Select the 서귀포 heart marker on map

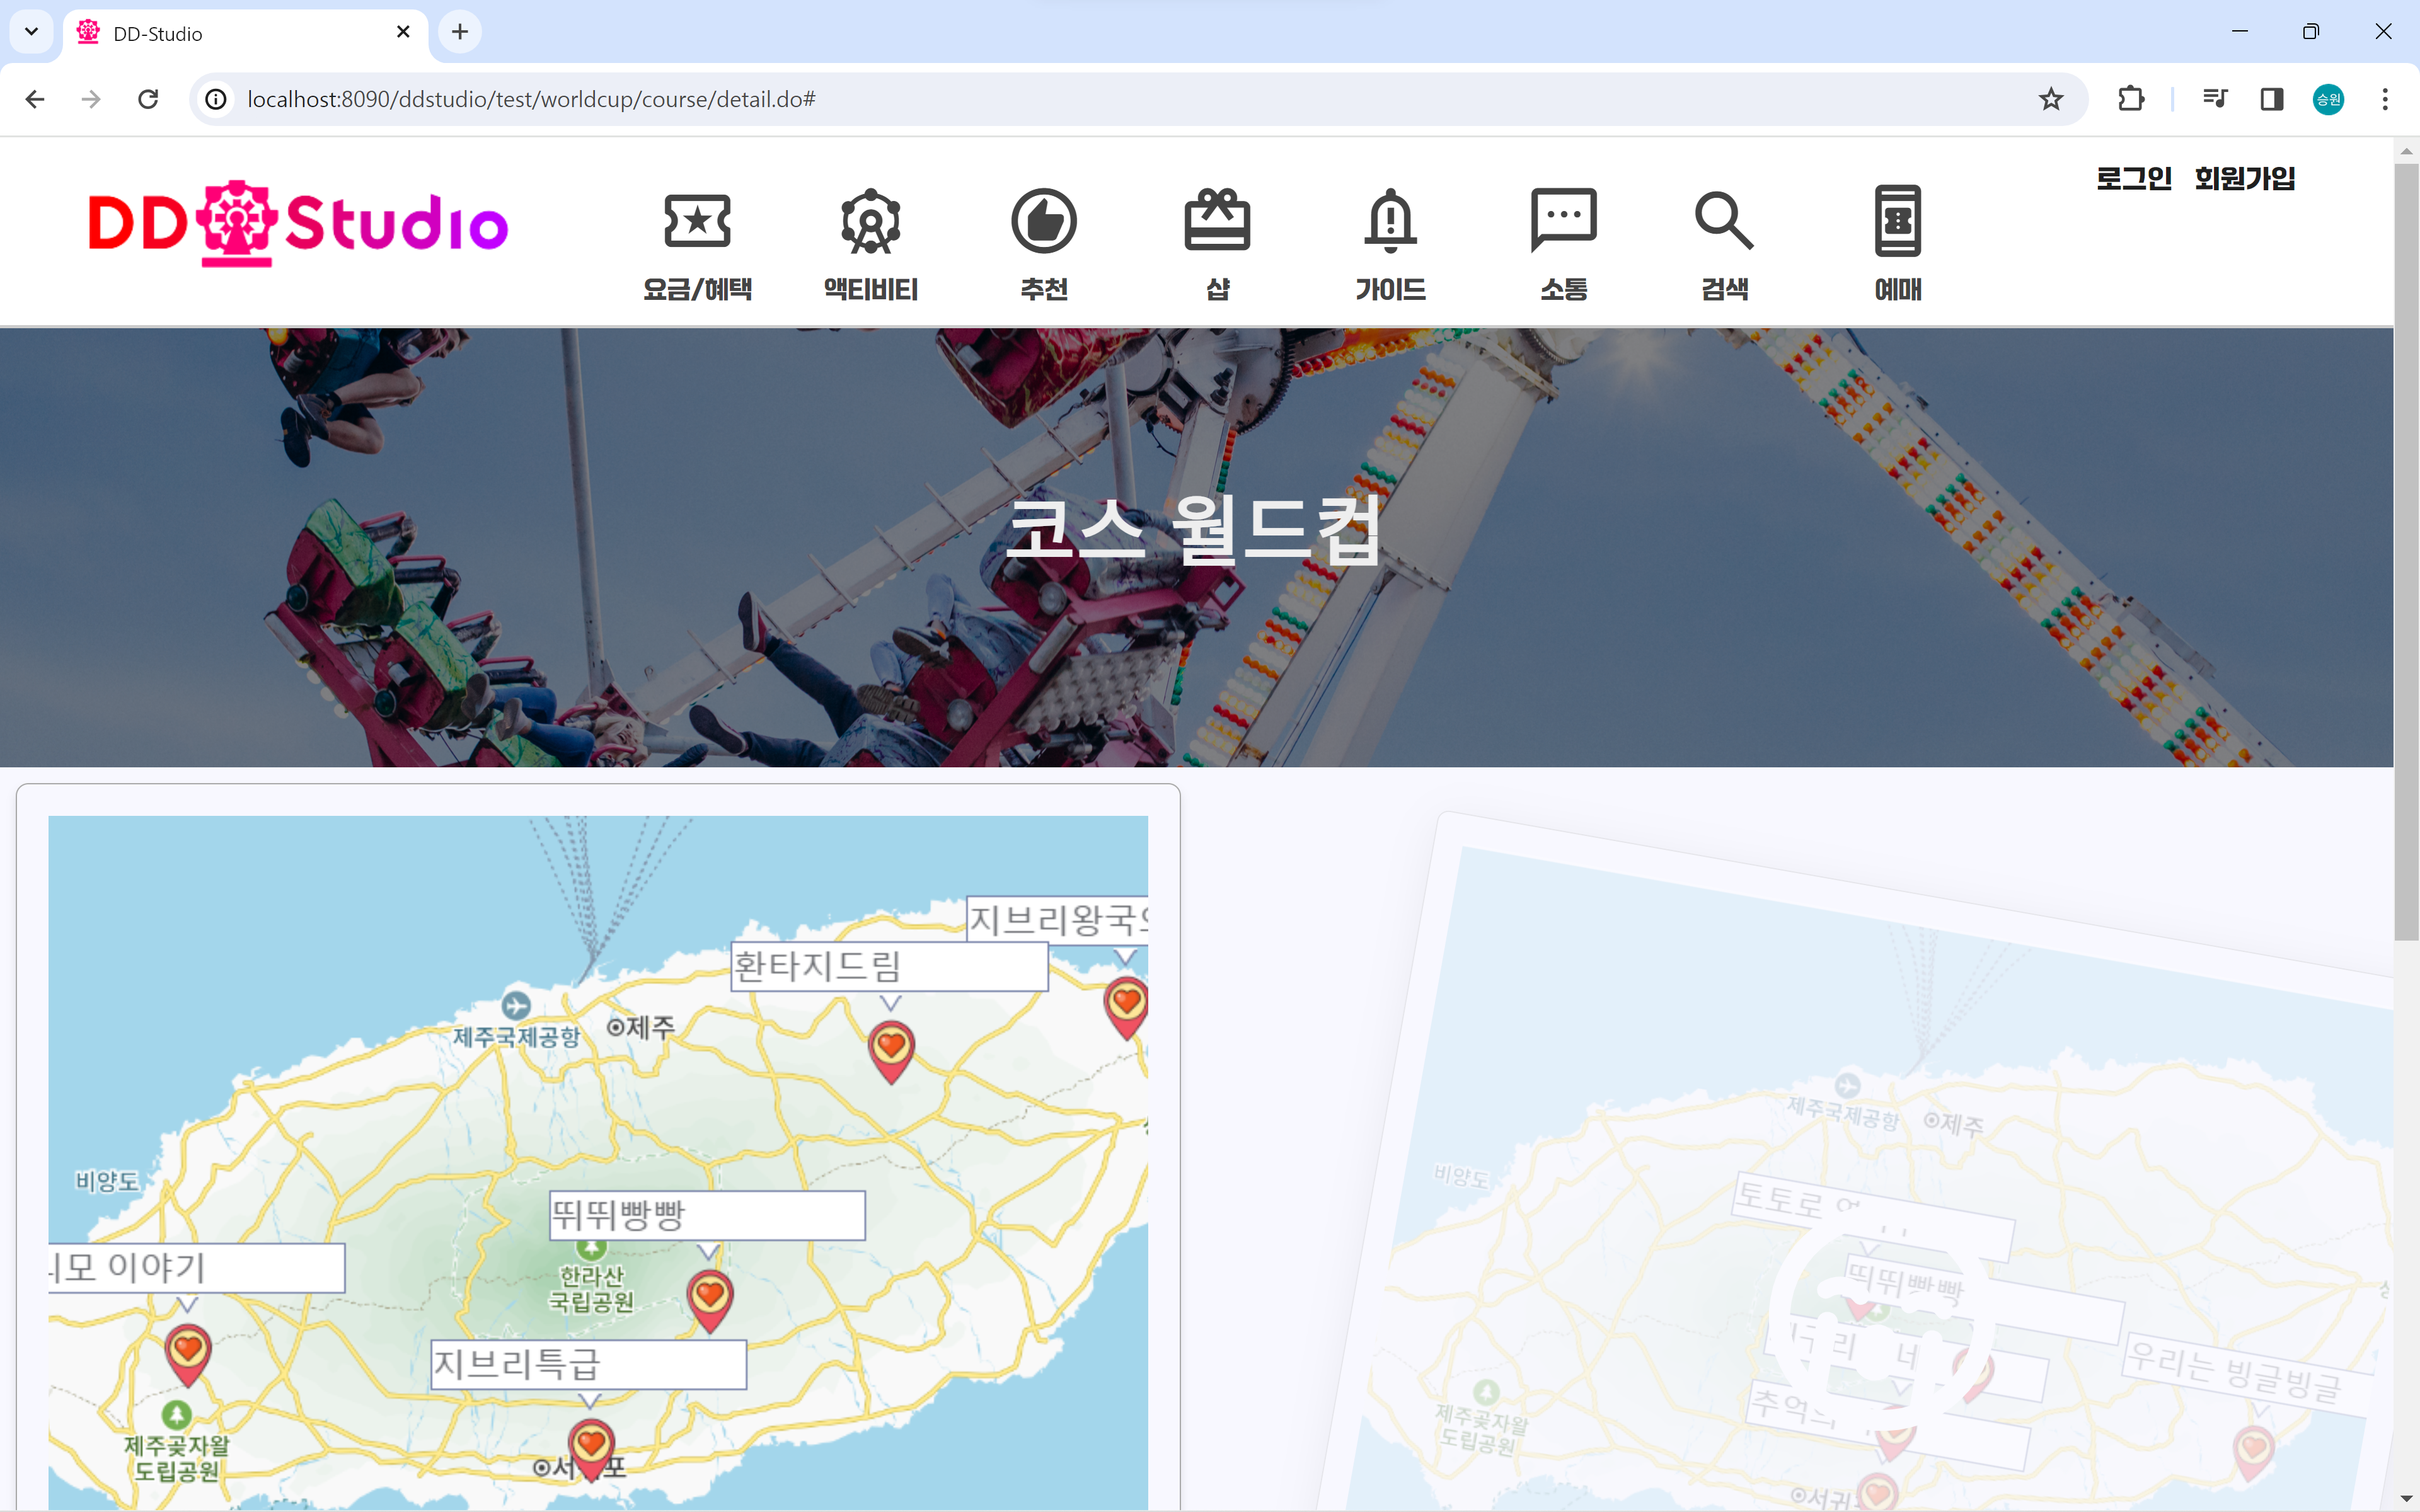(591, 1449)
